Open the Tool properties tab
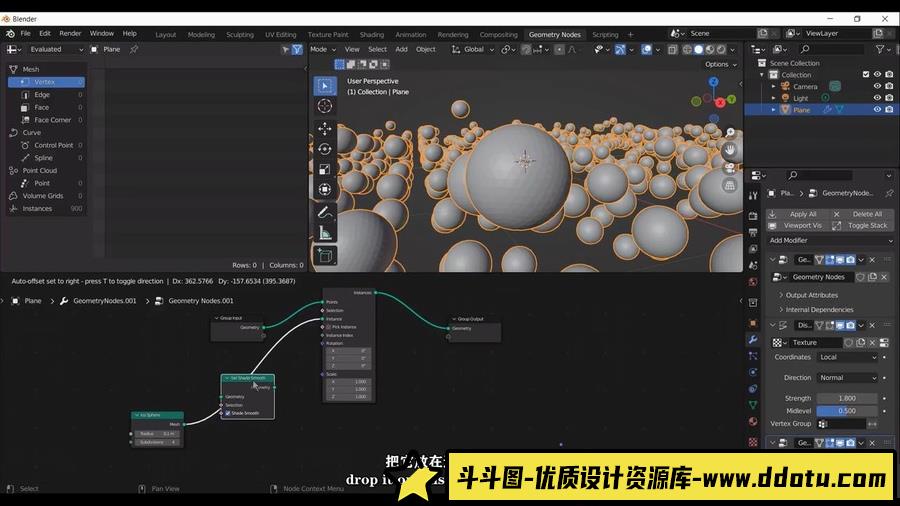Viewport: 900px width, 506px height. click(753, 196)
